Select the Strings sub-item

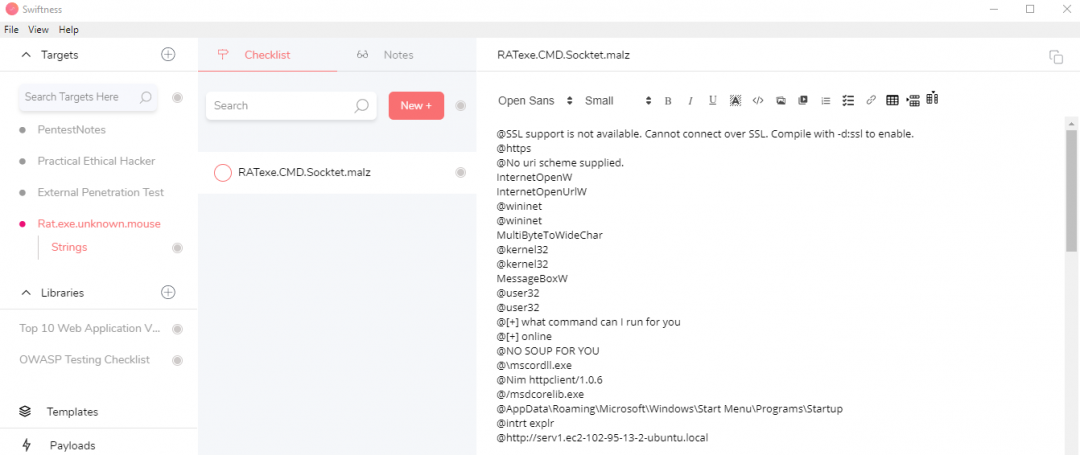tap(69, 247)
